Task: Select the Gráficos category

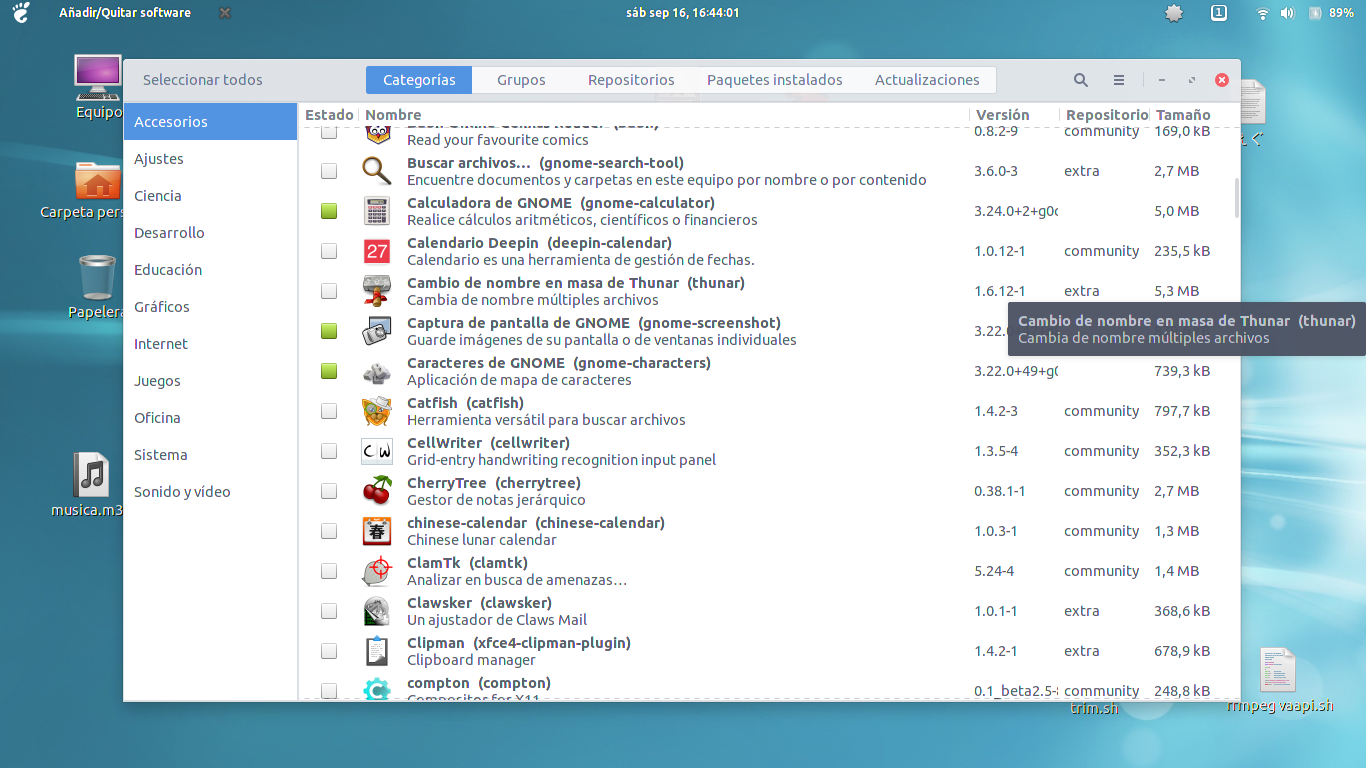Action: tap(210, 307)
